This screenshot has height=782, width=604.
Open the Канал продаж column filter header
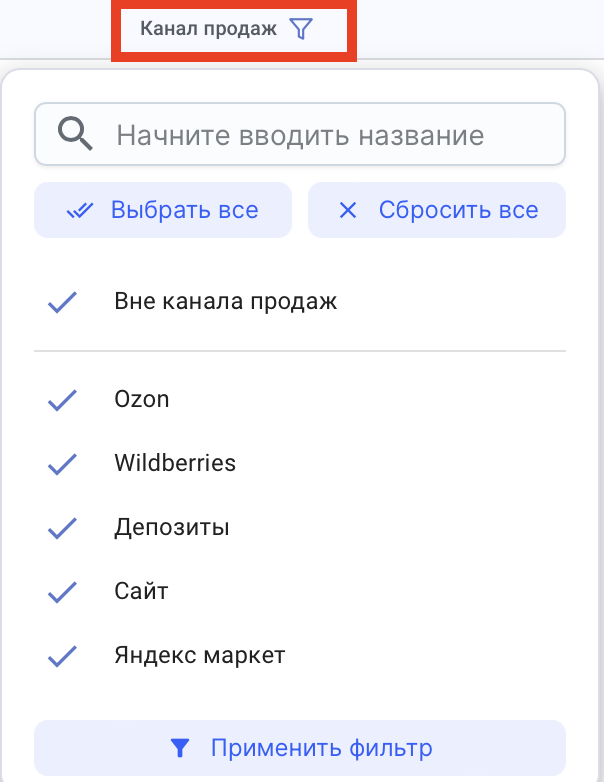(x=208, y=30)
